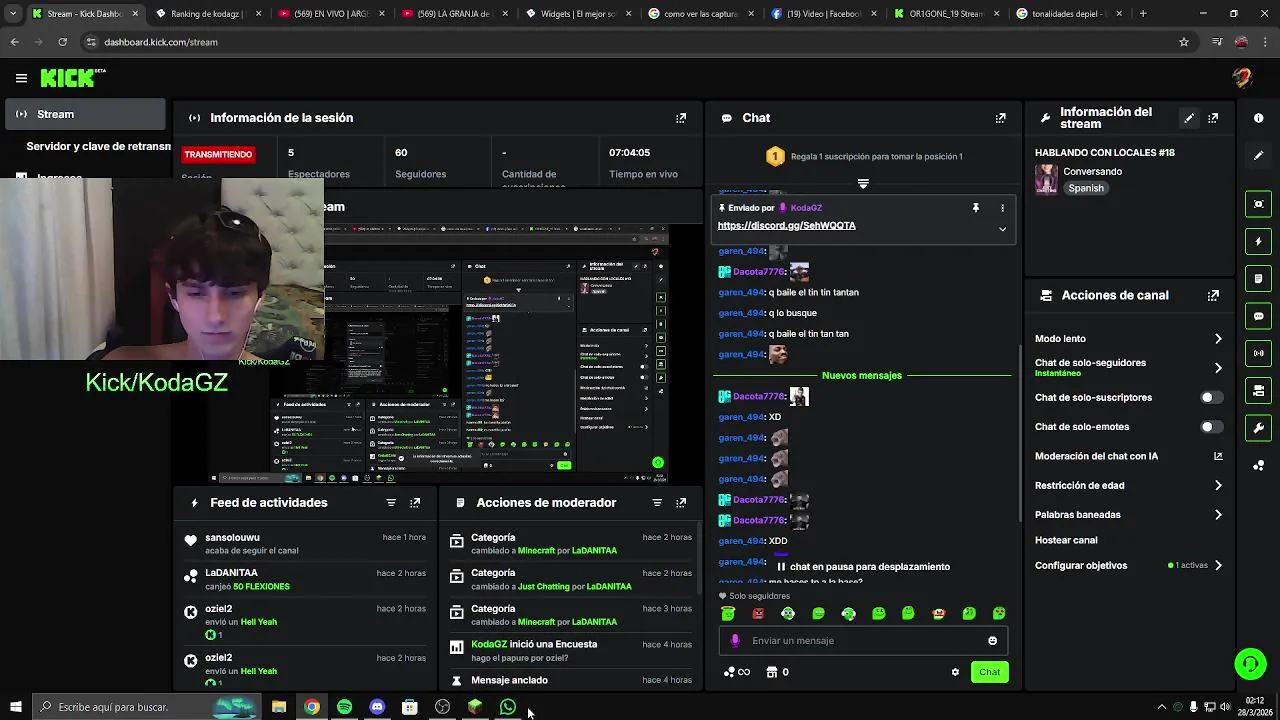Screen dimensions: 1280x720
Task: Pop out the Acciones de moderador panel
Action: point(681,503)
